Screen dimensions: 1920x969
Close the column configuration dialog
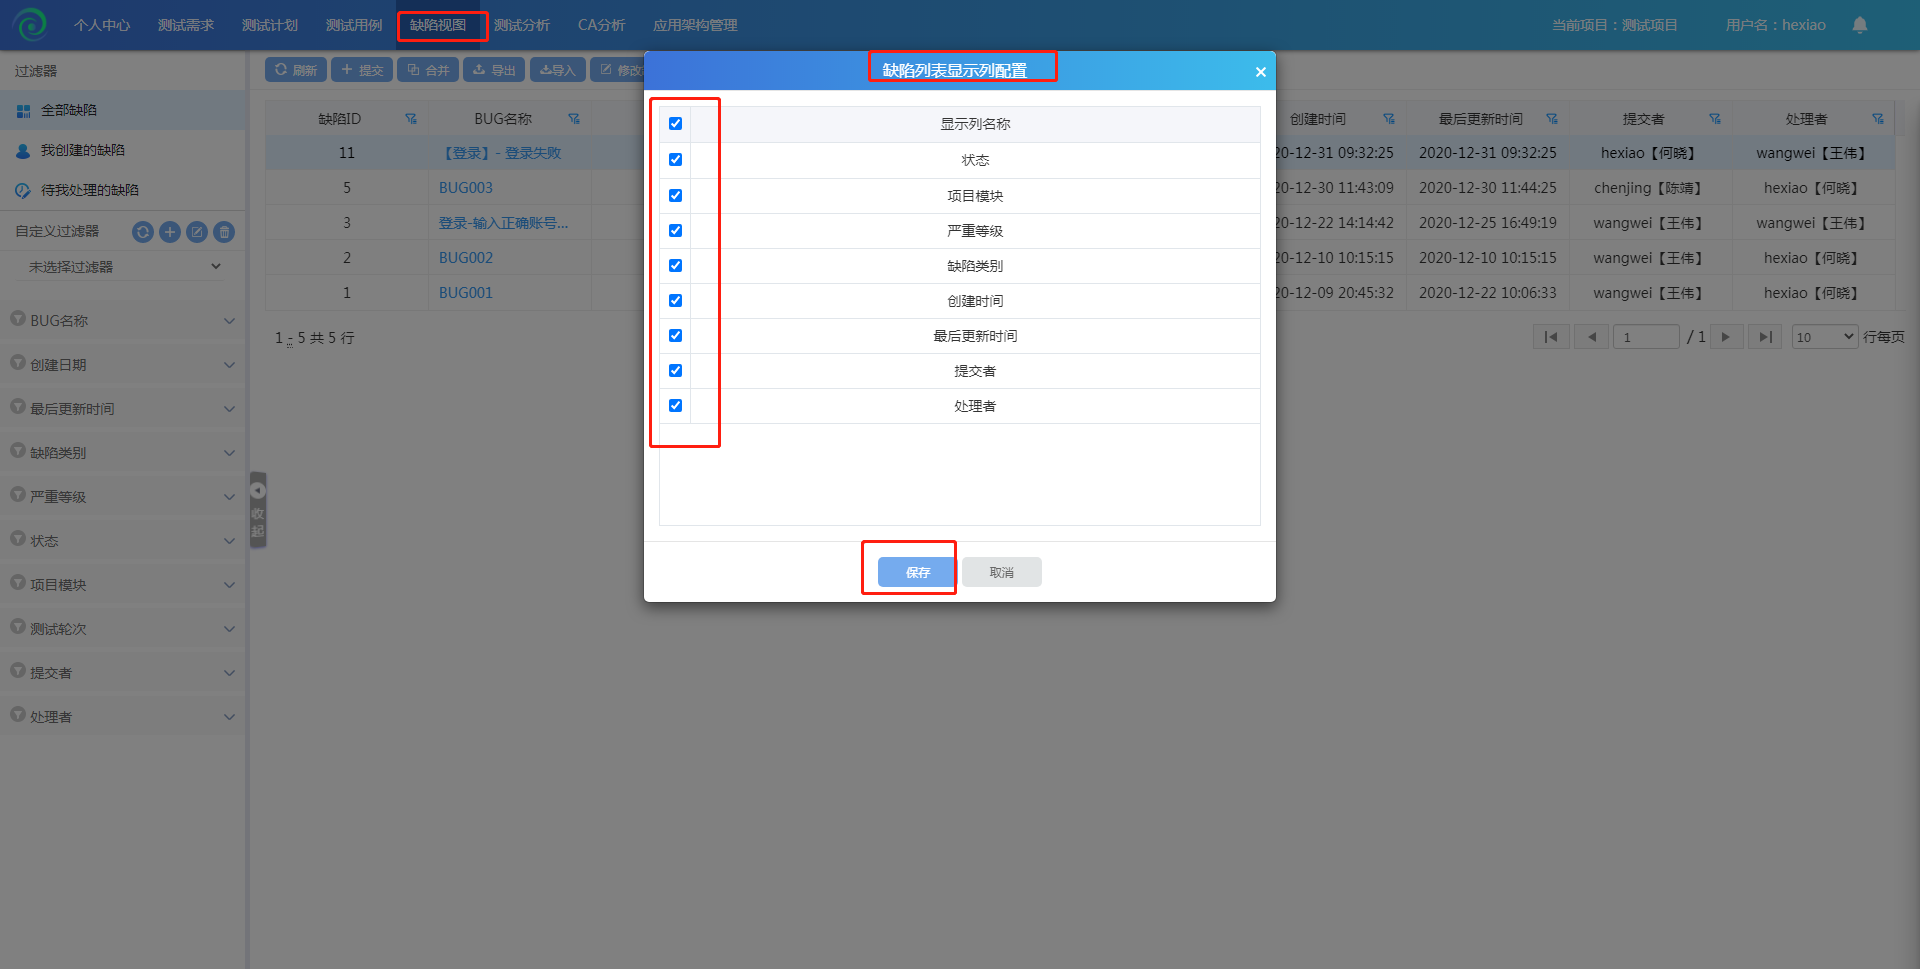tap(1260, 72)
